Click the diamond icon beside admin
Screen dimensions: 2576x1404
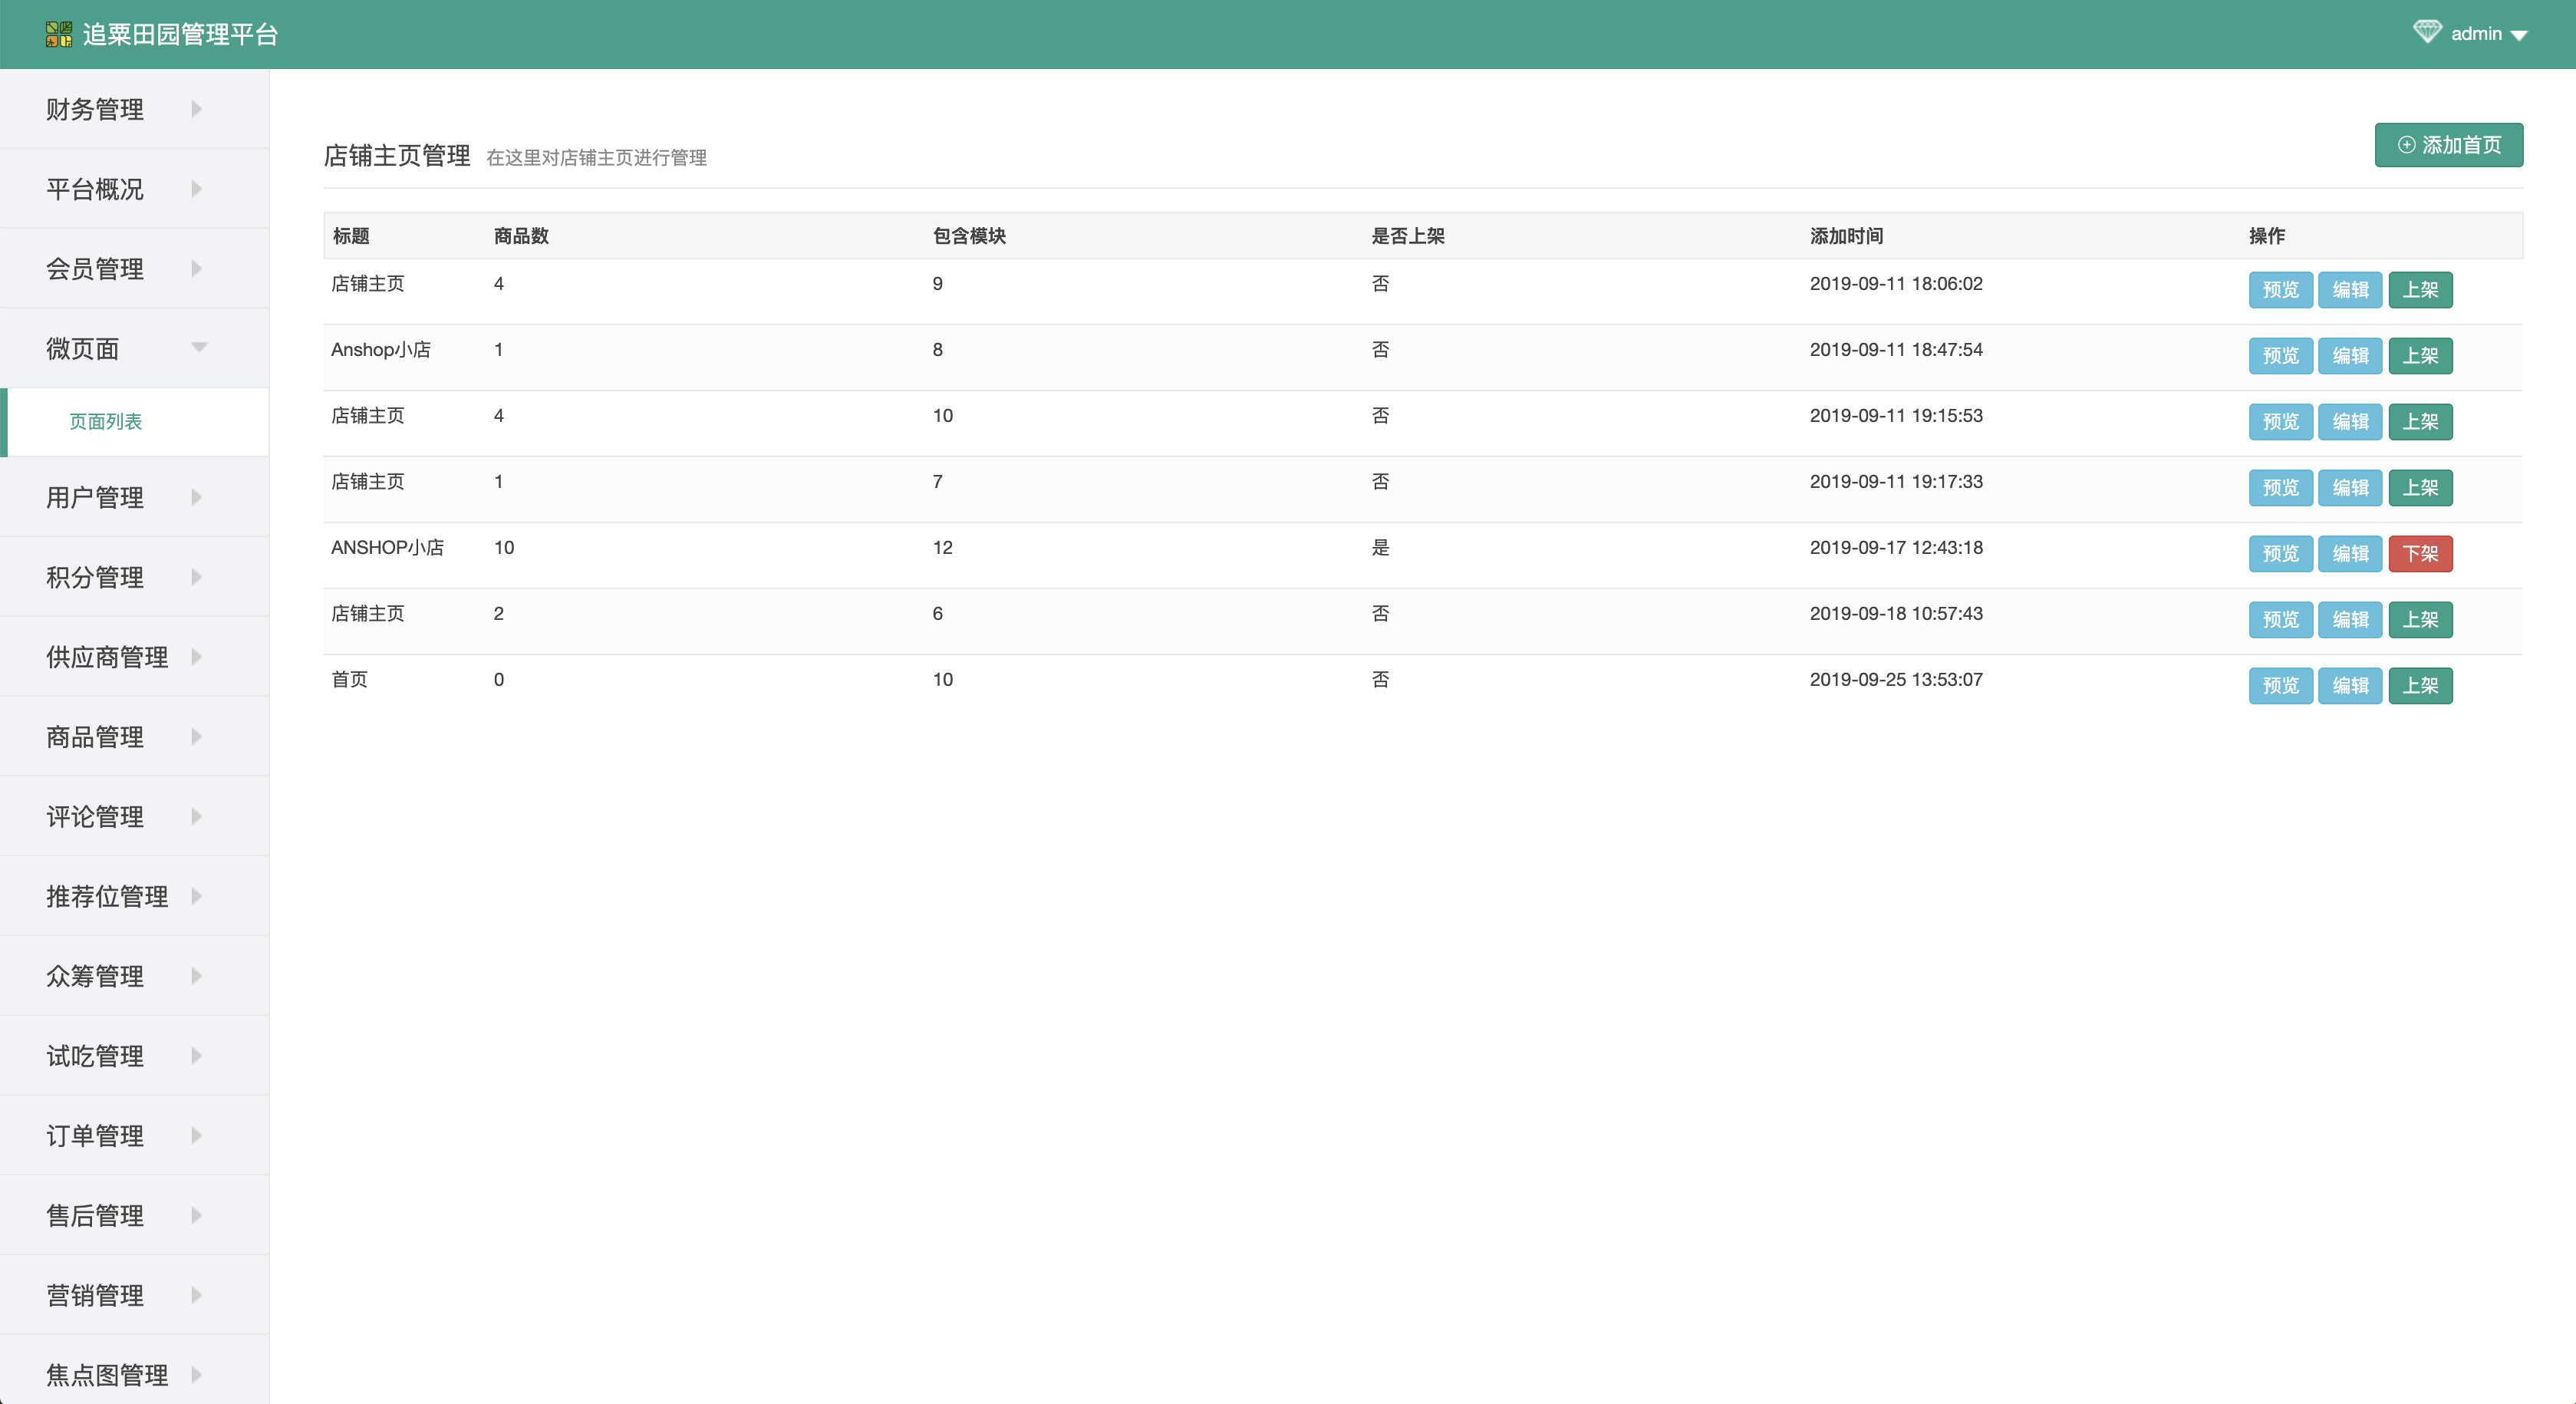pyautogui.click(x=2427, y=32)
